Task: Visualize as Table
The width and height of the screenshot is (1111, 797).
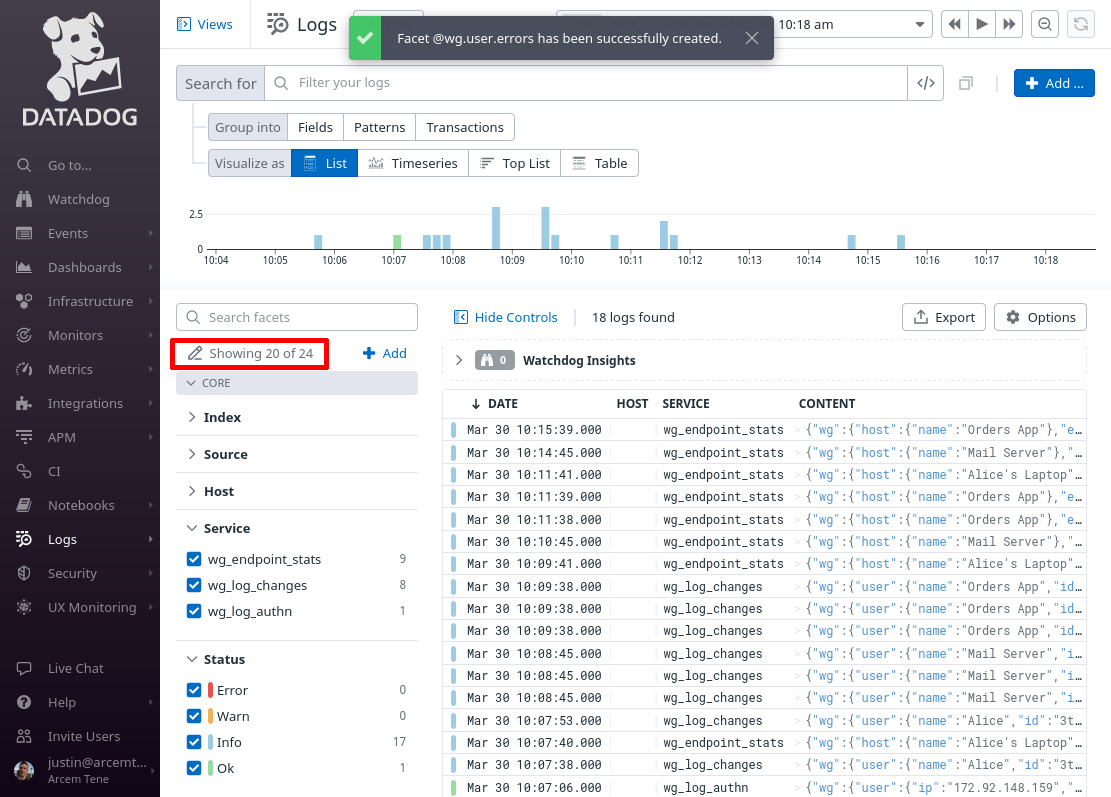Action: [599, 163]
